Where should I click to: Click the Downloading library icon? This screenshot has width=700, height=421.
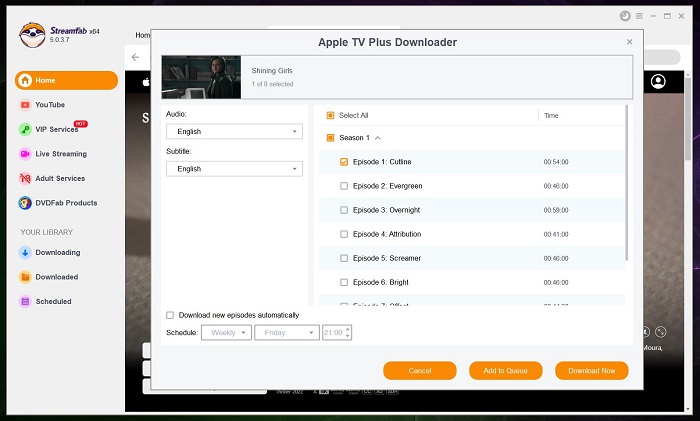click(x=25, y=252)
